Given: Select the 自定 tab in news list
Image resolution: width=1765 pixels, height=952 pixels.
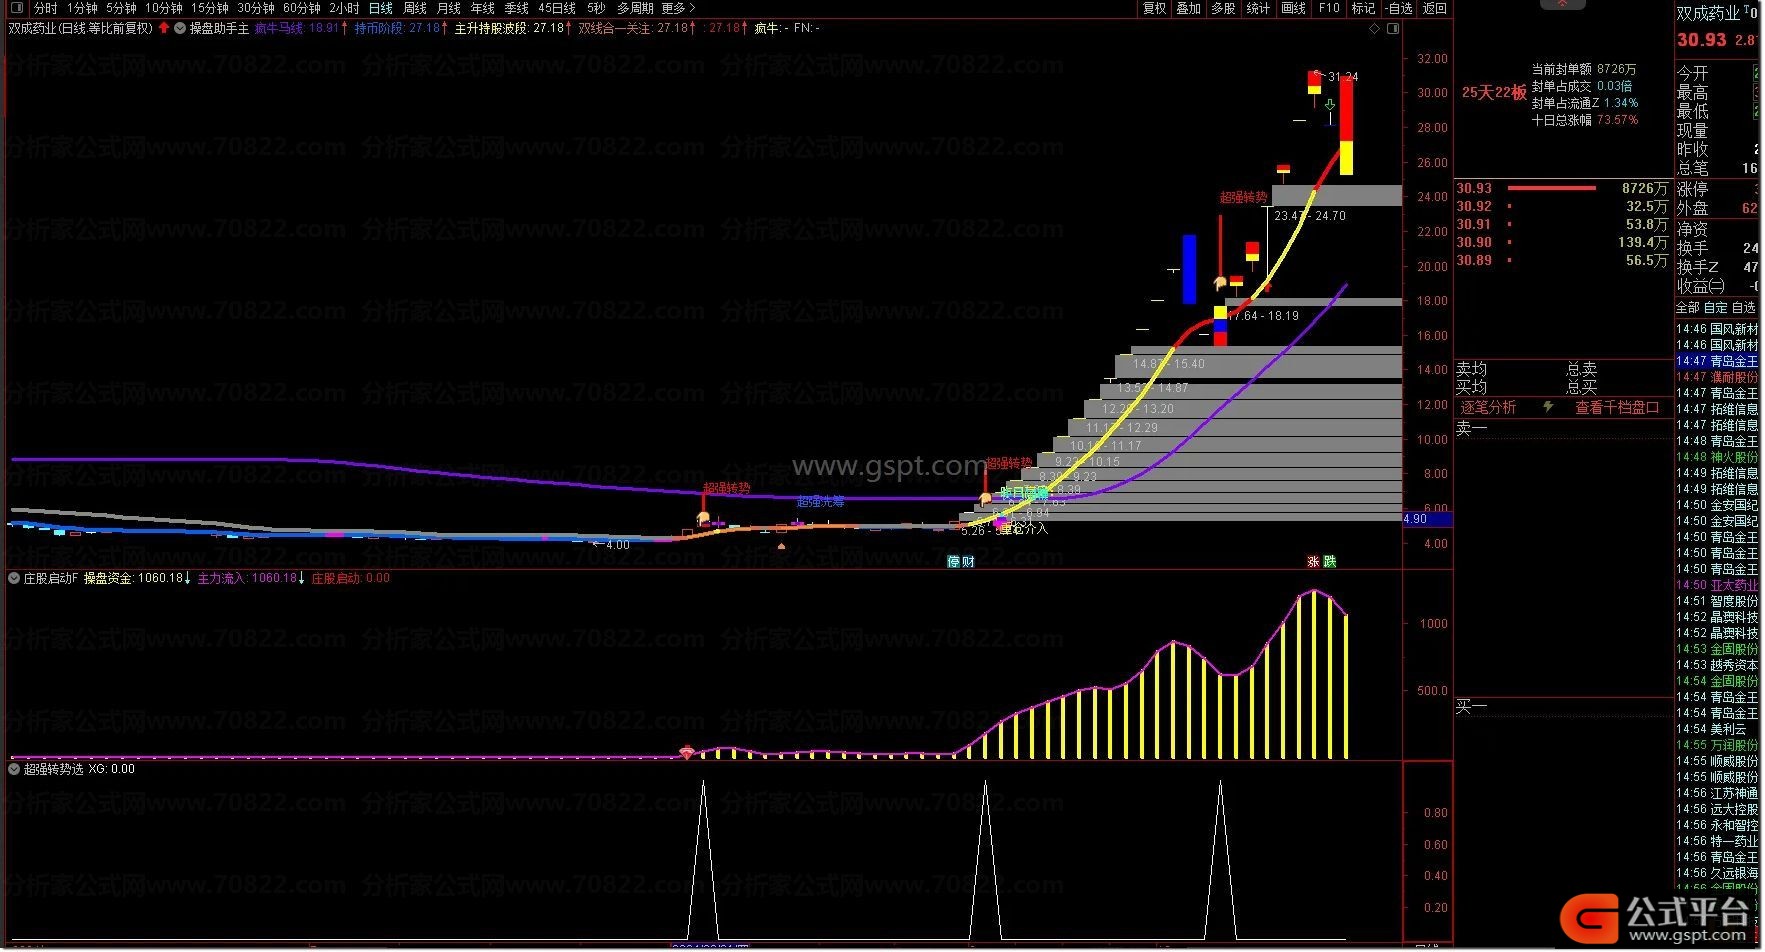Looking at the screenshot, I should [1715, 307].
